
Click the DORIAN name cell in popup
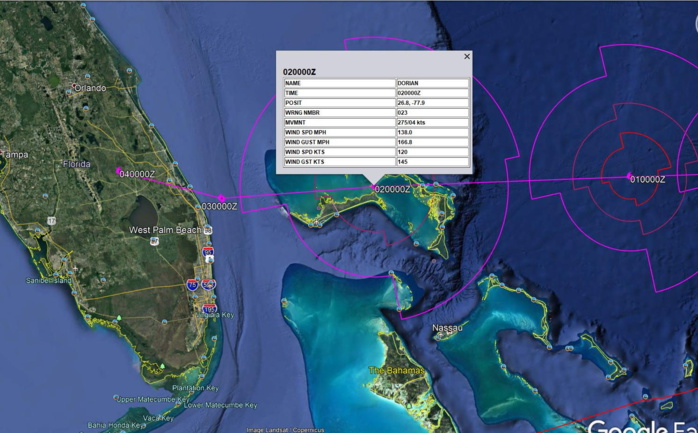tap(431, 83)
